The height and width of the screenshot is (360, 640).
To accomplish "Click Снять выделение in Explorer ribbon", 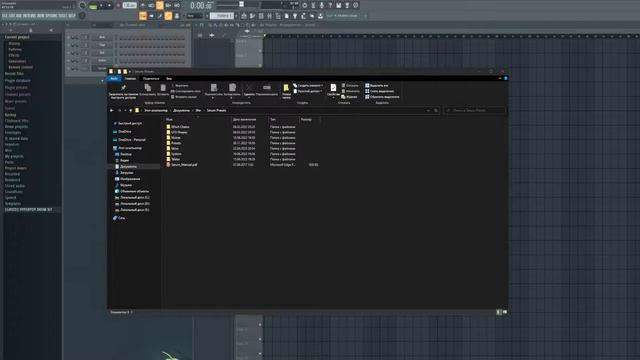I will coord(379,91).
